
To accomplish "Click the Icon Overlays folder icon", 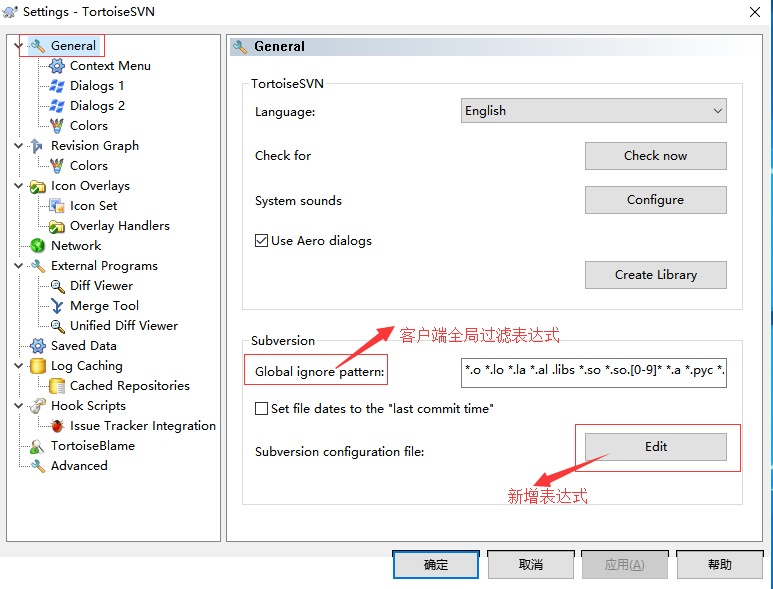I will point(37,186).
